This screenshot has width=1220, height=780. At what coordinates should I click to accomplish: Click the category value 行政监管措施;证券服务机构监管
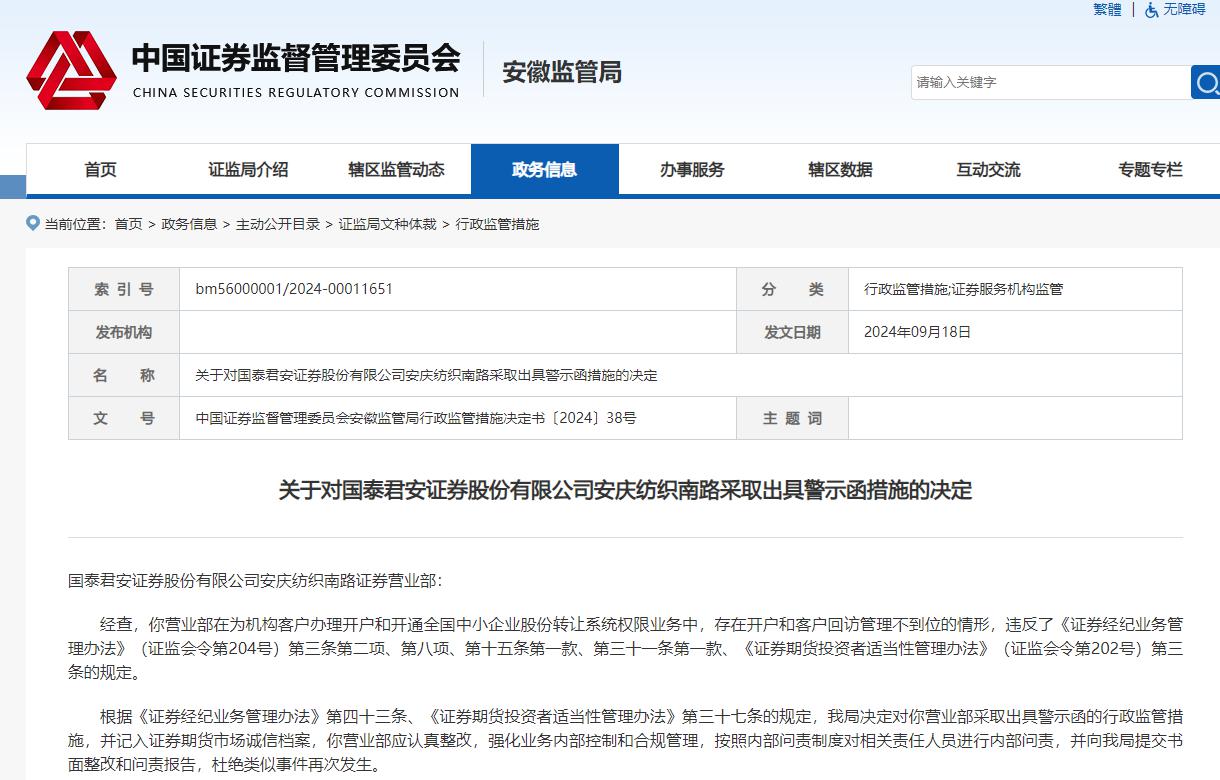click(x=964, y=289)
